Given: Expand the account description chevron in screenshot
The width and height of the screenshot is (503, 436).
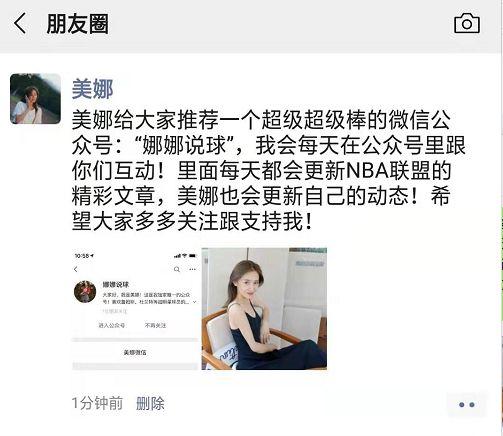Looking at the screenshot, I should click(195, 302).
